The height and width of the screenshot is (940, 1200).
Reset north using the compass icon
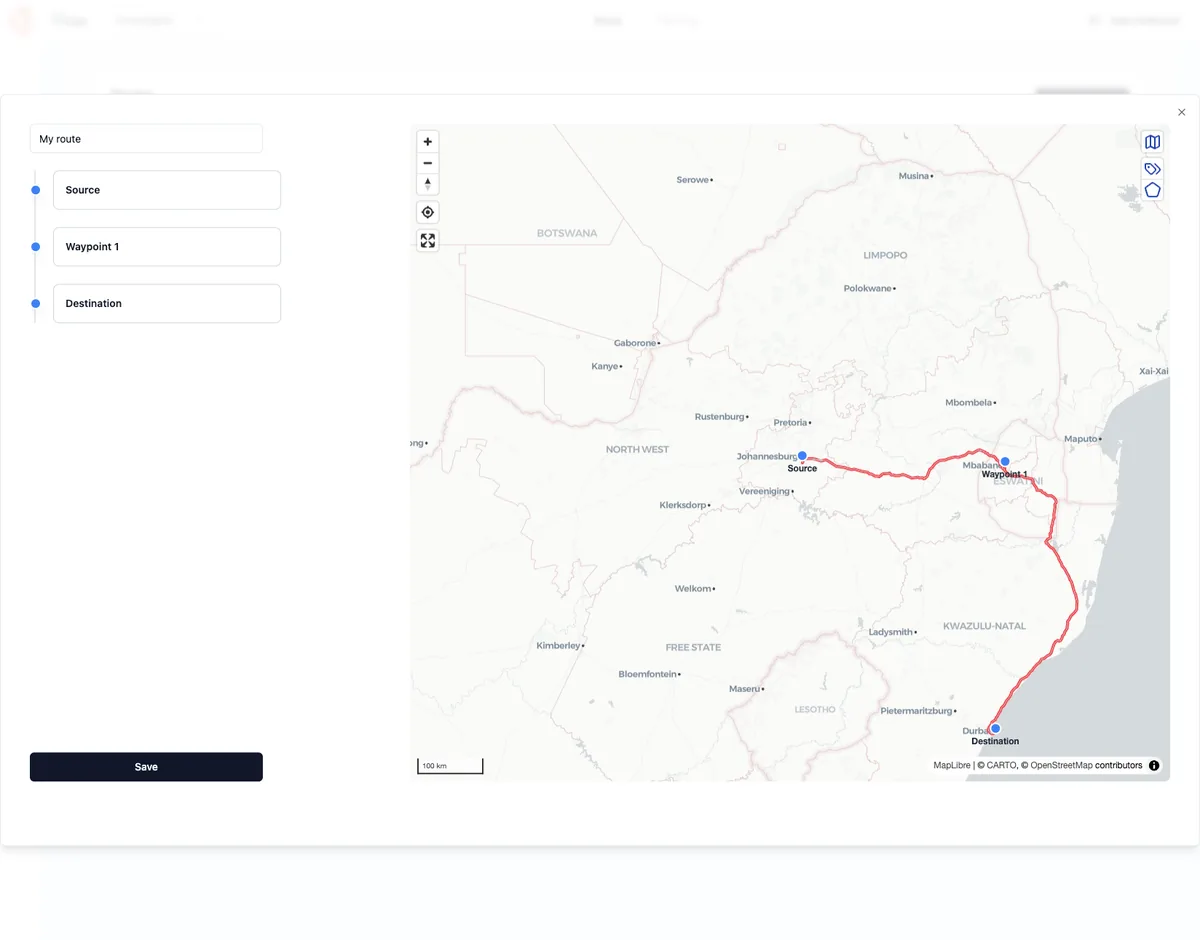tap(427, 184)
